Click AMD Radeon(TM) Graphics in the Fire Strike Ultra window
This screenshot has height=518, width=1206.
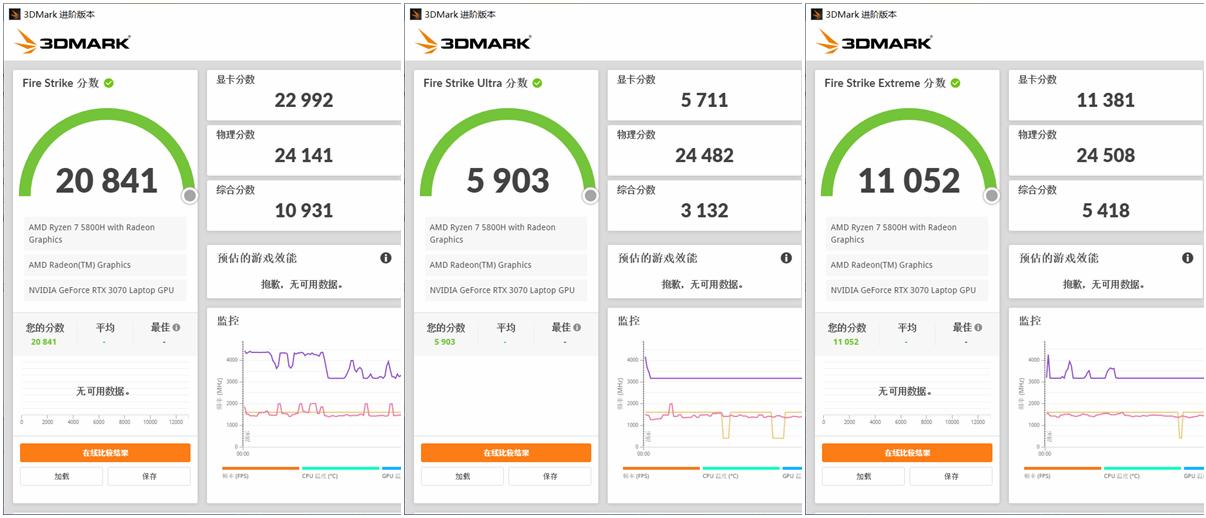pyautogui.click(x=506, y=265)
